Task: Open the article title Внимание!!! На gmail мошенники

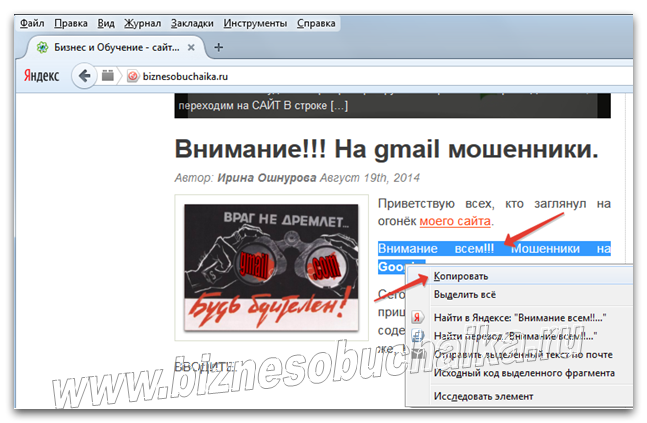Action: [x=387, y=149]
